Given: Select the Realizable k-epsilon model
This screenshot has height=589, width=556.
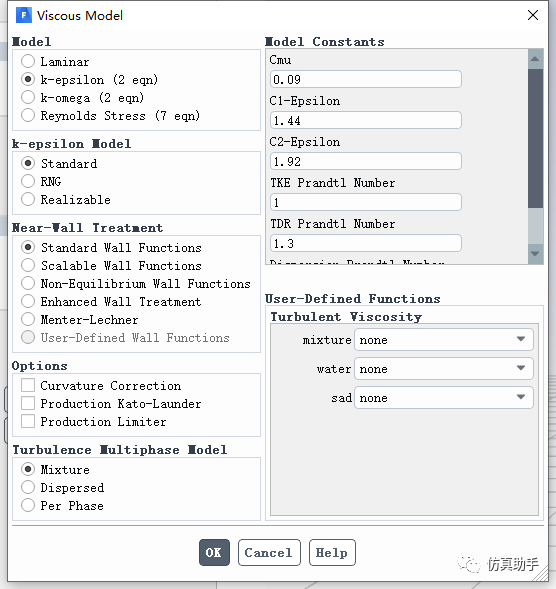Looking at the screenshot, I should click(x=28, y=199).
